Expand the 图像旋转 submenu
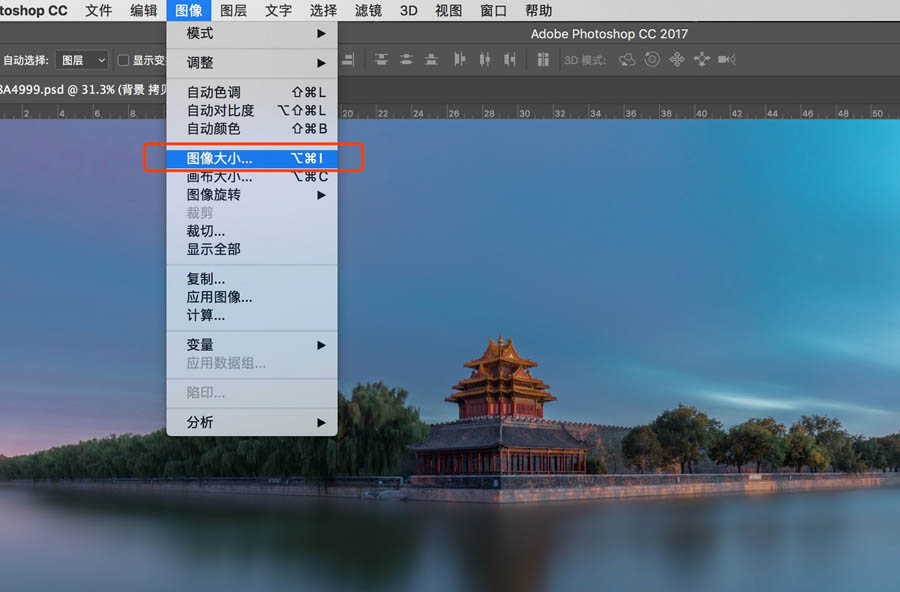The image size is (900, 592). pyautogui.click(x=252, y=195)
